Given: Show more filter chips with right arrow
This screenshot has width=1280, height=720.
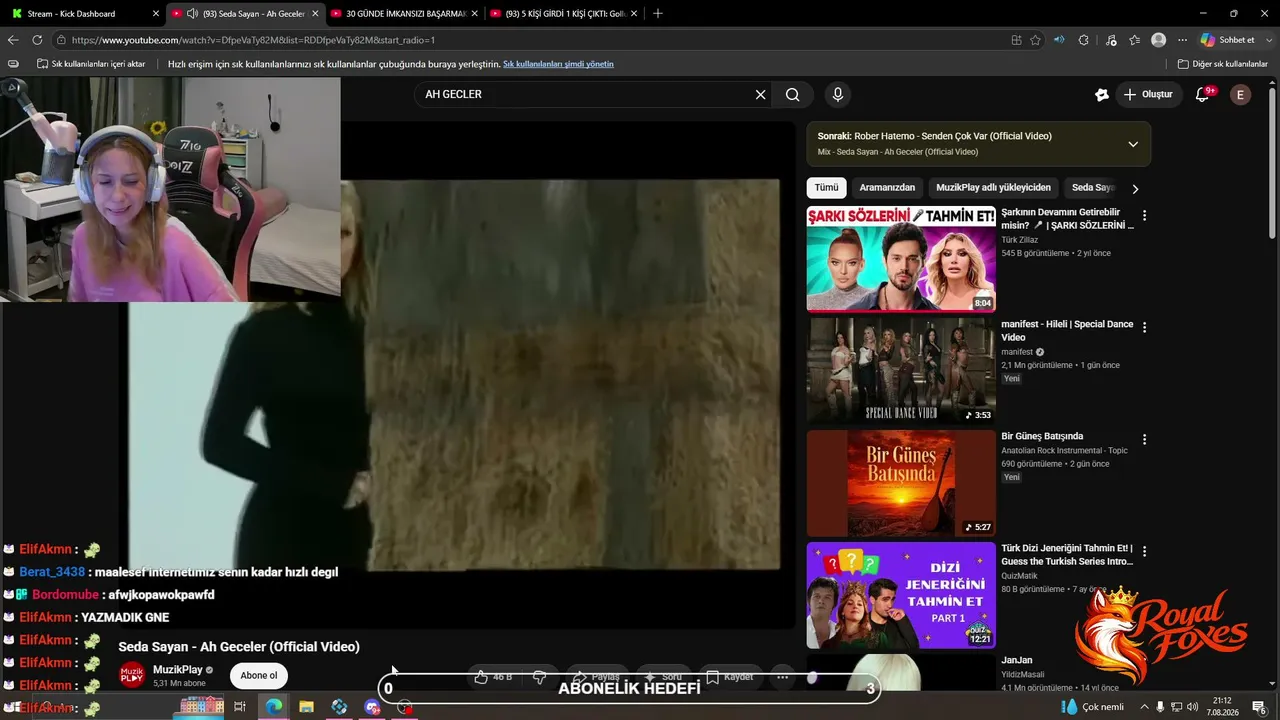Looking at the screenshot, I should point(1135,188).
